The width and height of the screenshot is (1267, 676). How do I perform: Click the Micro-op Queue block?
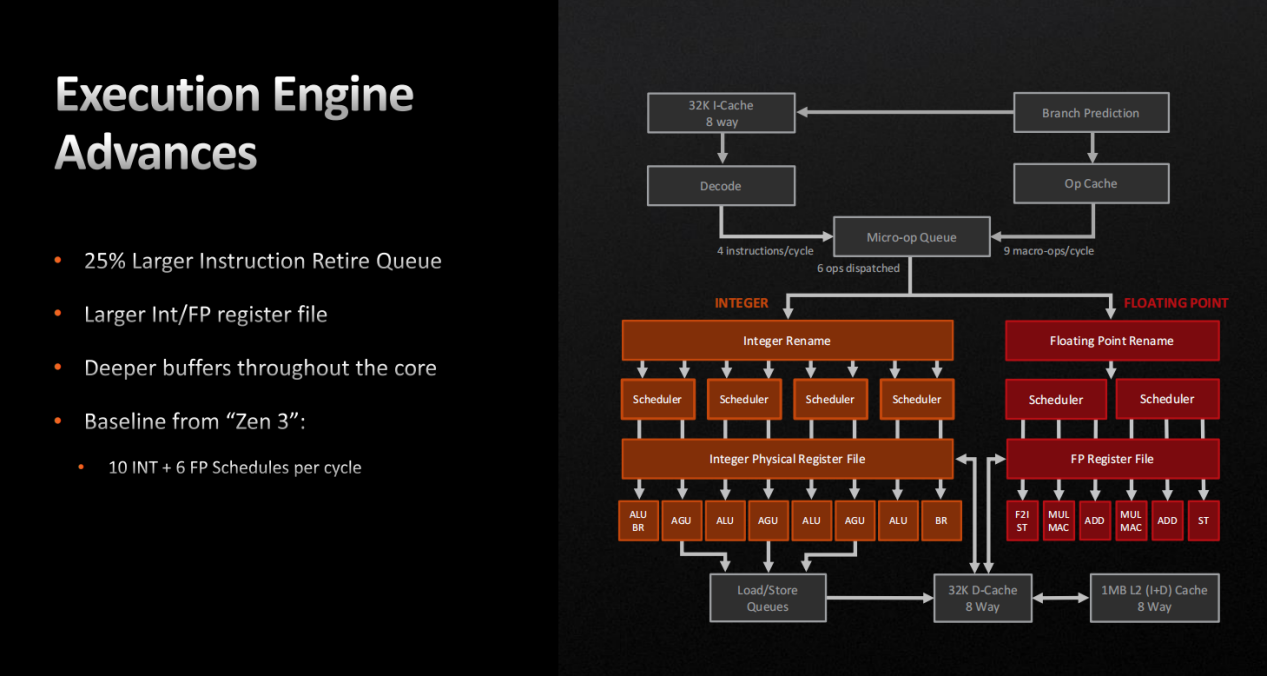point(911,238)
